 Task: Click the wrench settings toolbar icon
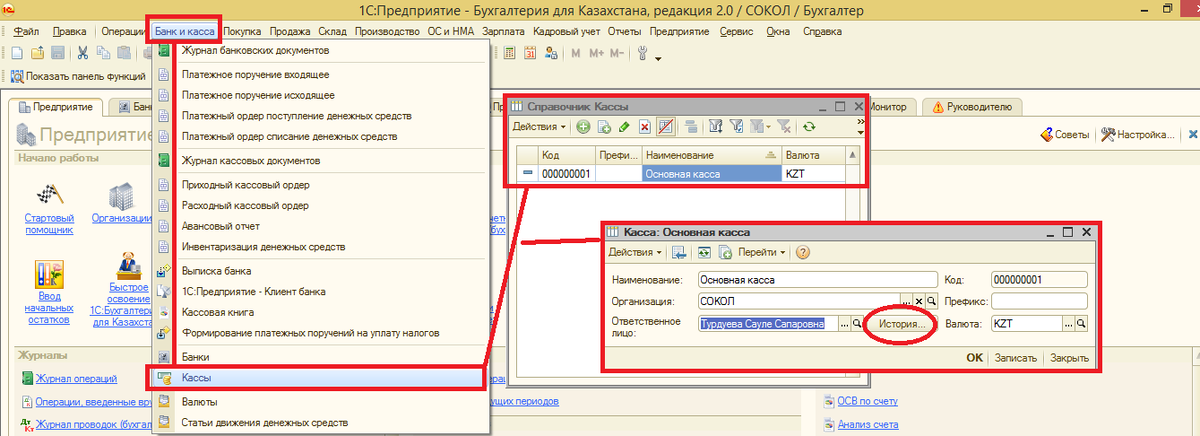tap(642, 53)
